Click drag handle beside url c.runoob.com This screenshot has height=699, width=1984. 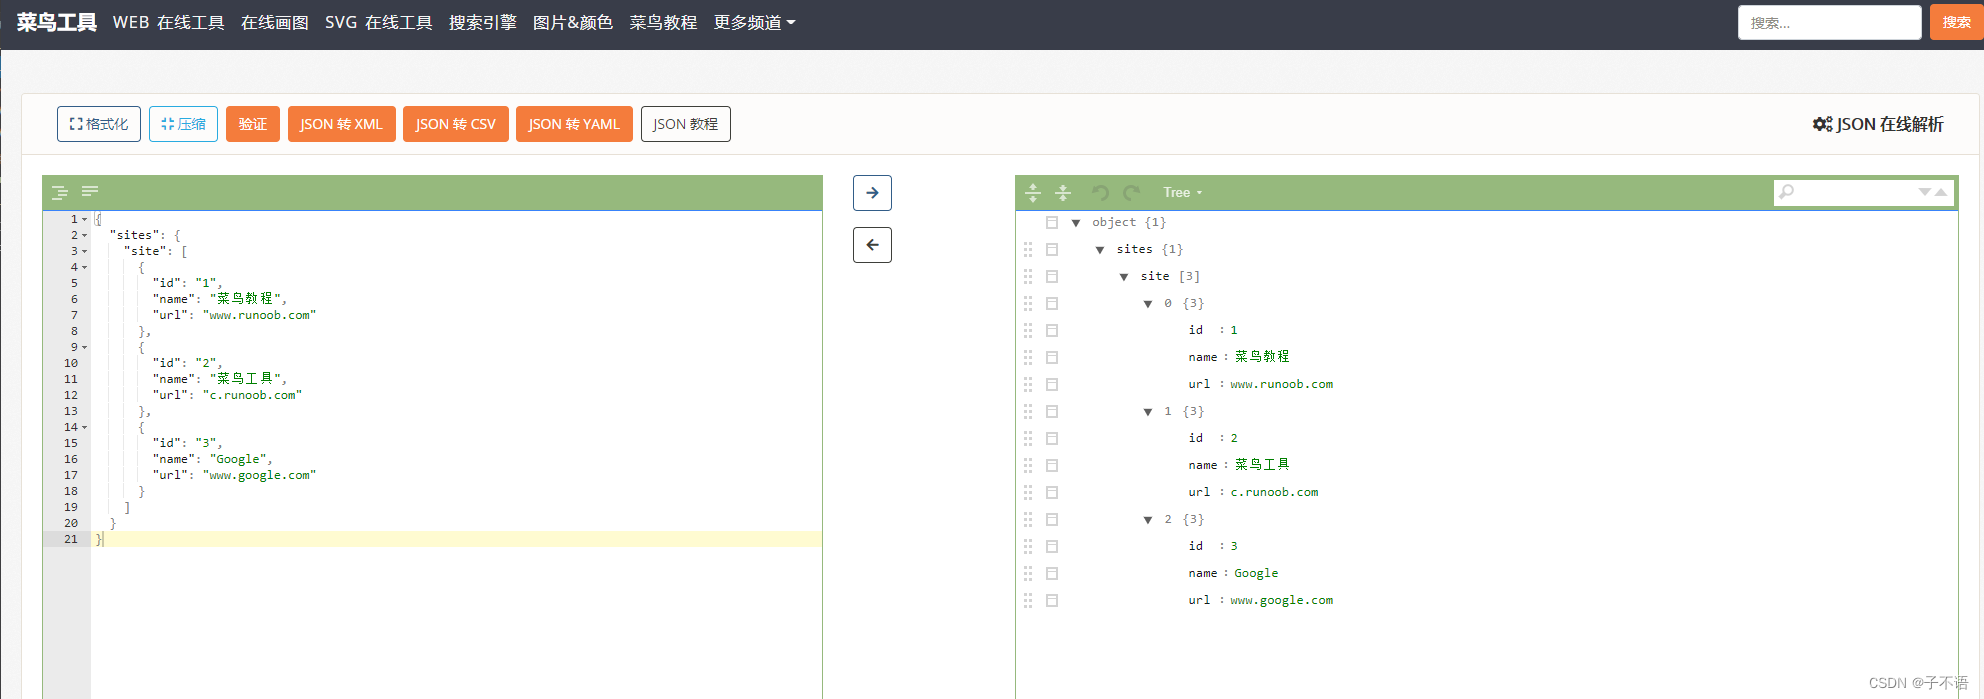[1028, 492]
